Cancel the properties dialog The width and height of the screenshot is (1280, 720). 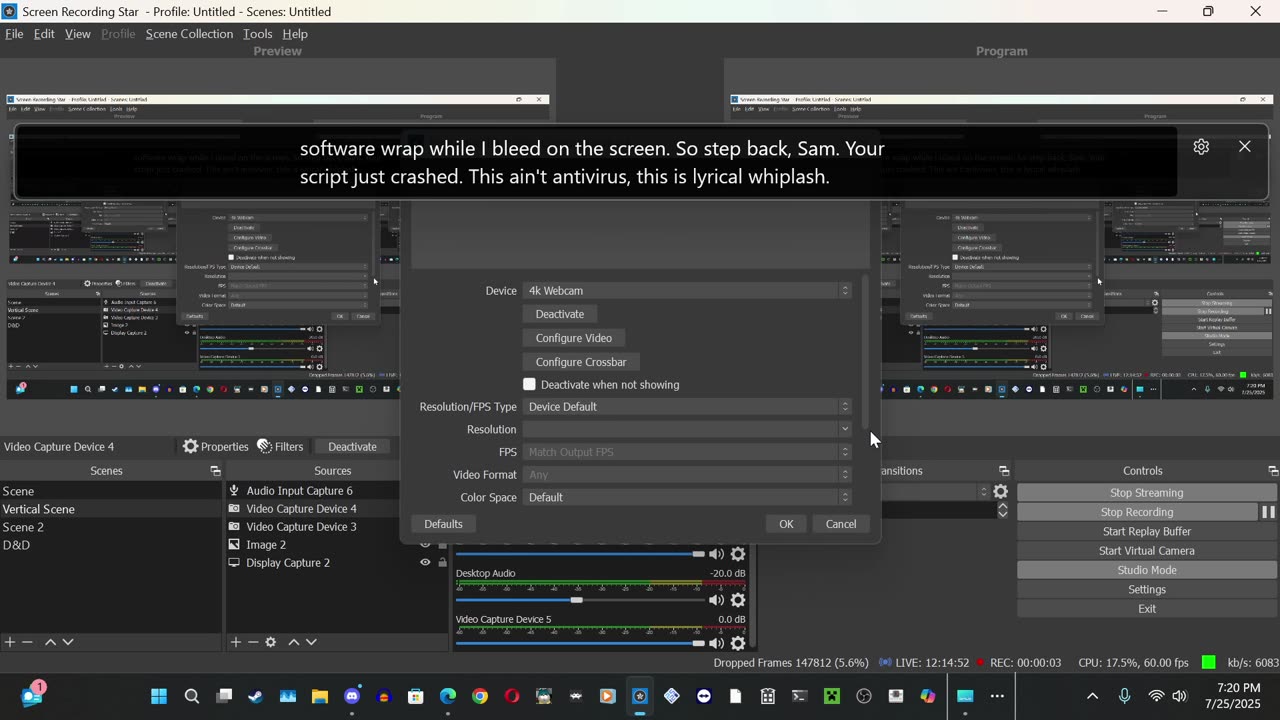841,524
